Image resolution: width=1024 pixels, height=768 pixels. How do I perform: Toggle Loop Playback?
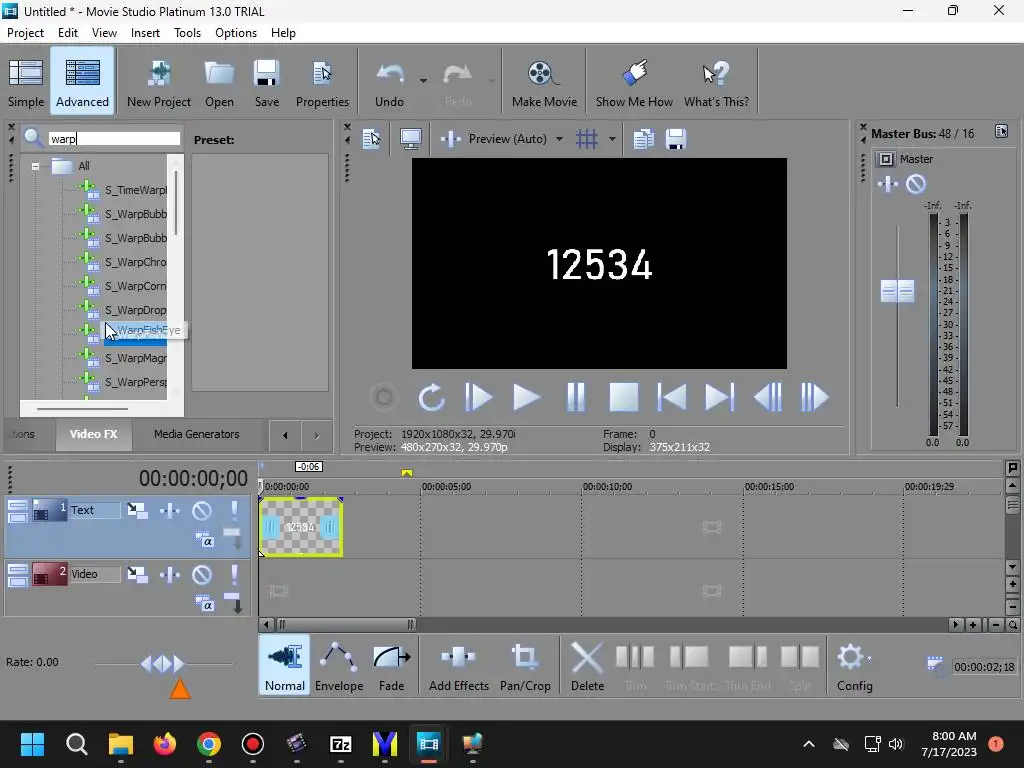(x=431, y=397)
